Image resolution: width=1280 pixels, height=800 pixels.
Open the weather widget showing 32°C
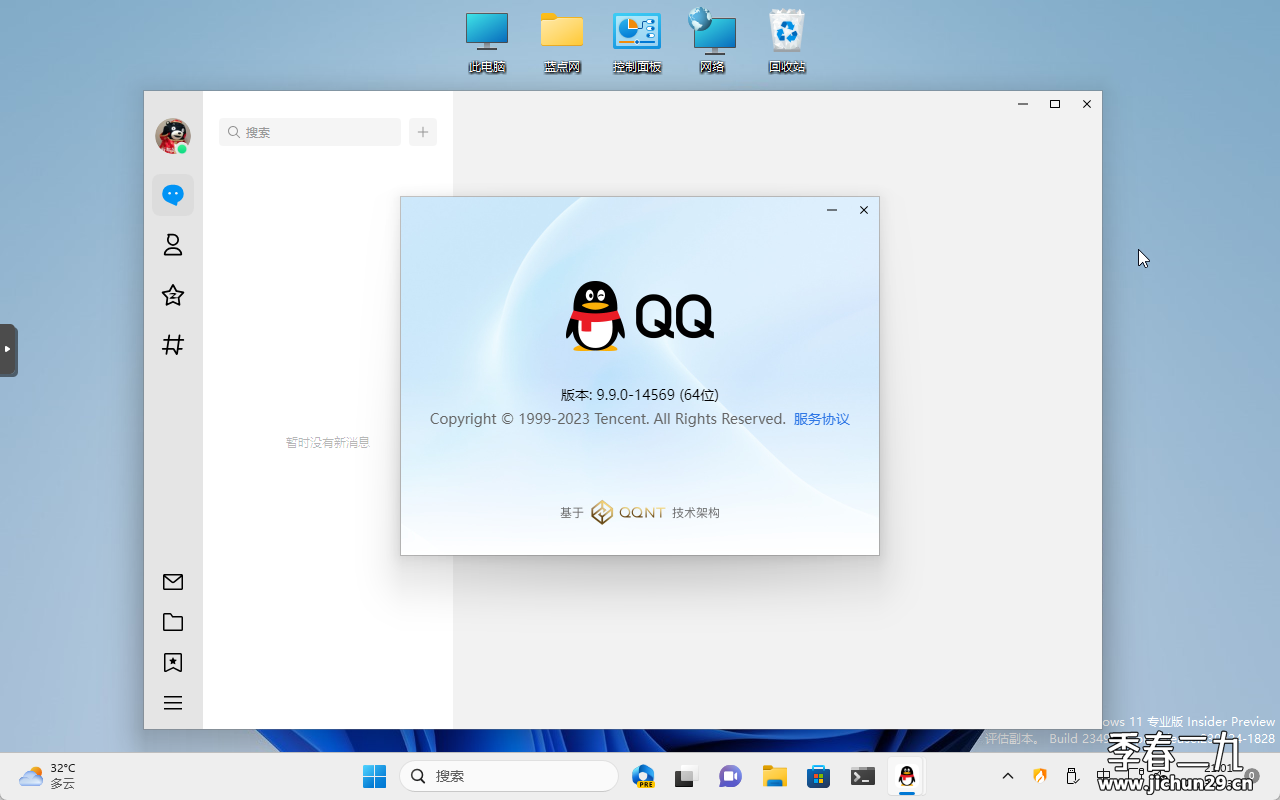47,776
